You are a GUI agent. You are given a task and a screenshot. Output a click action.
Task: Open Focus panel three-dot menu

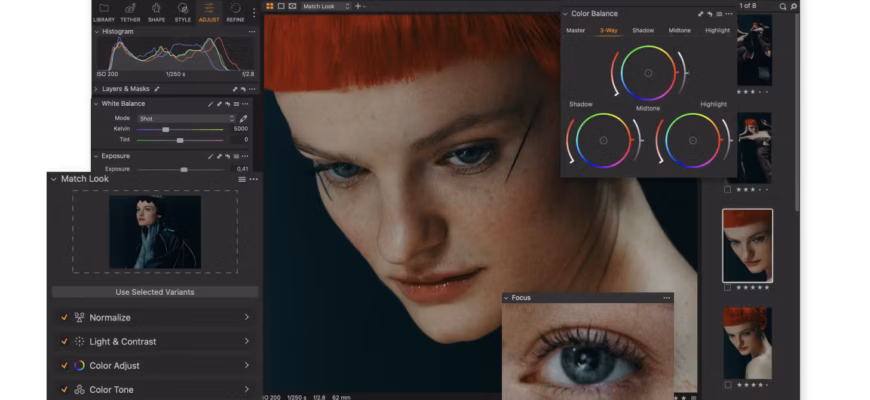click(666, 298)
